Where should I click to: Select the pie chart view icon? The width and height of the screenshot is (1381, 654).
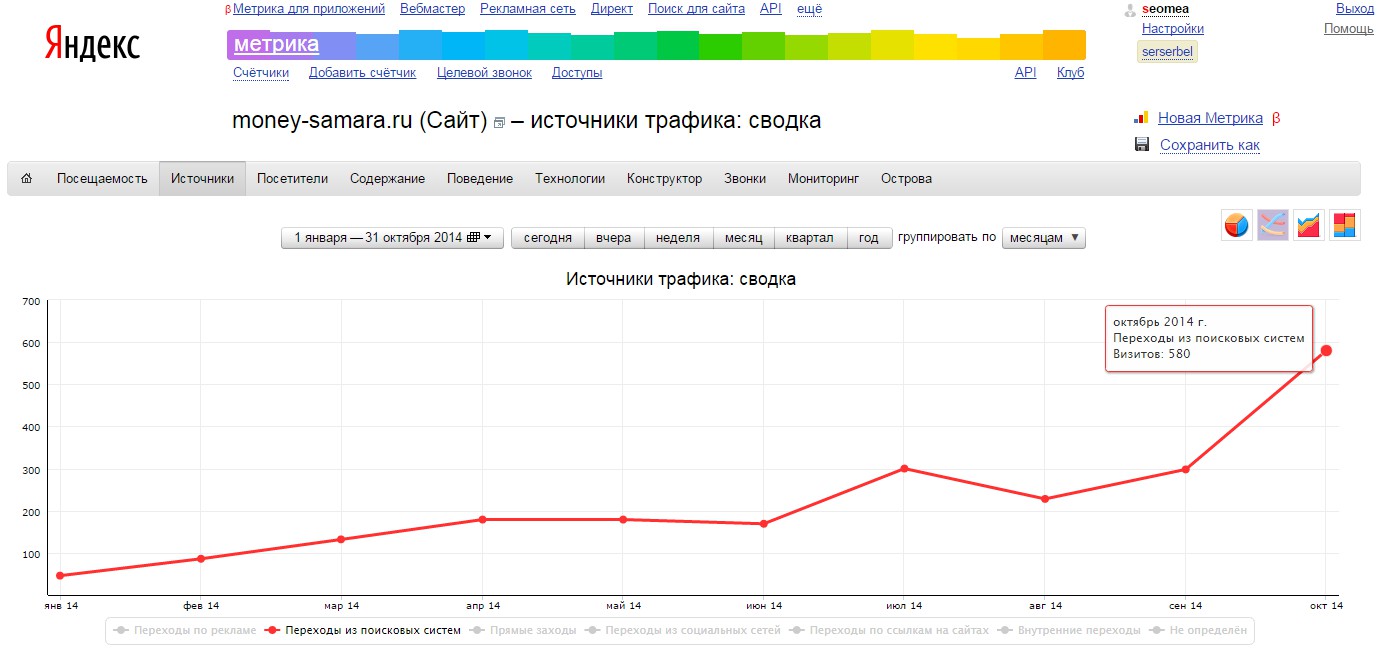point(1237,225)
